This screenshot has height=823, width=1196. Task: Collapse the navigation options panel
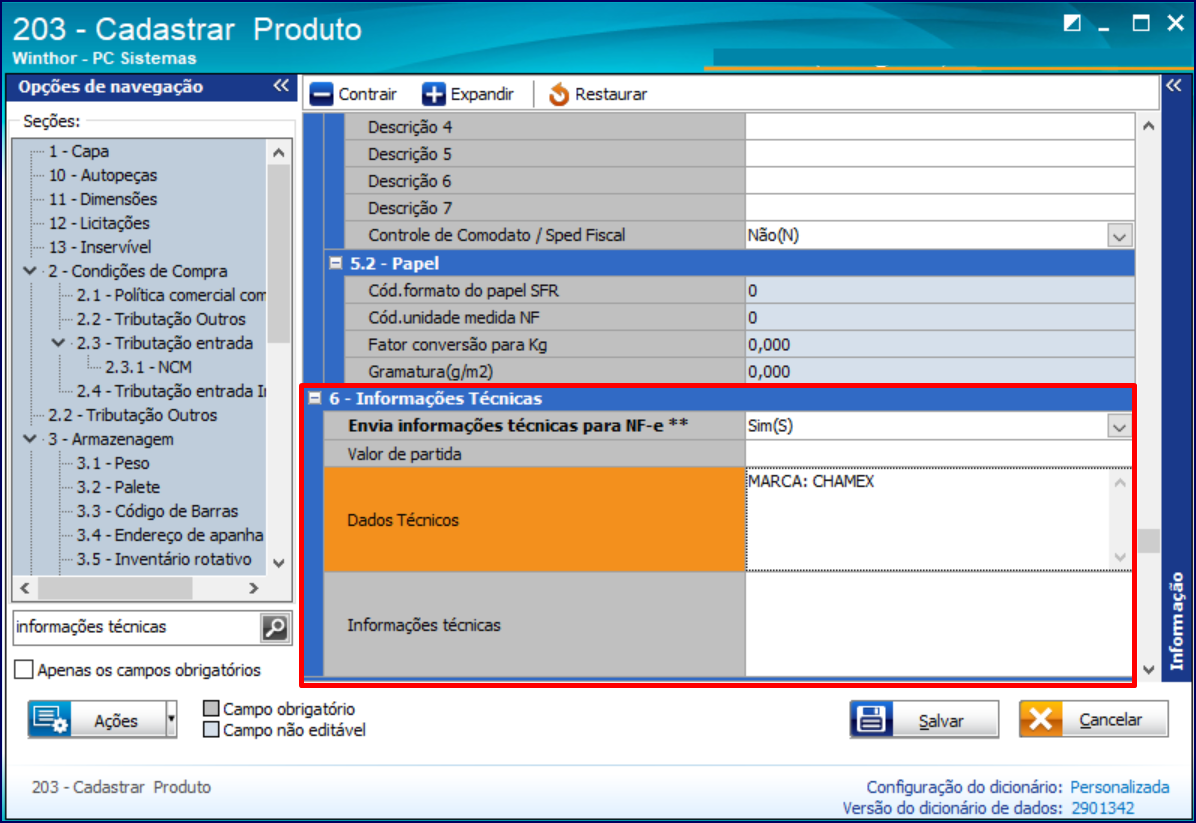click(281, 86)
